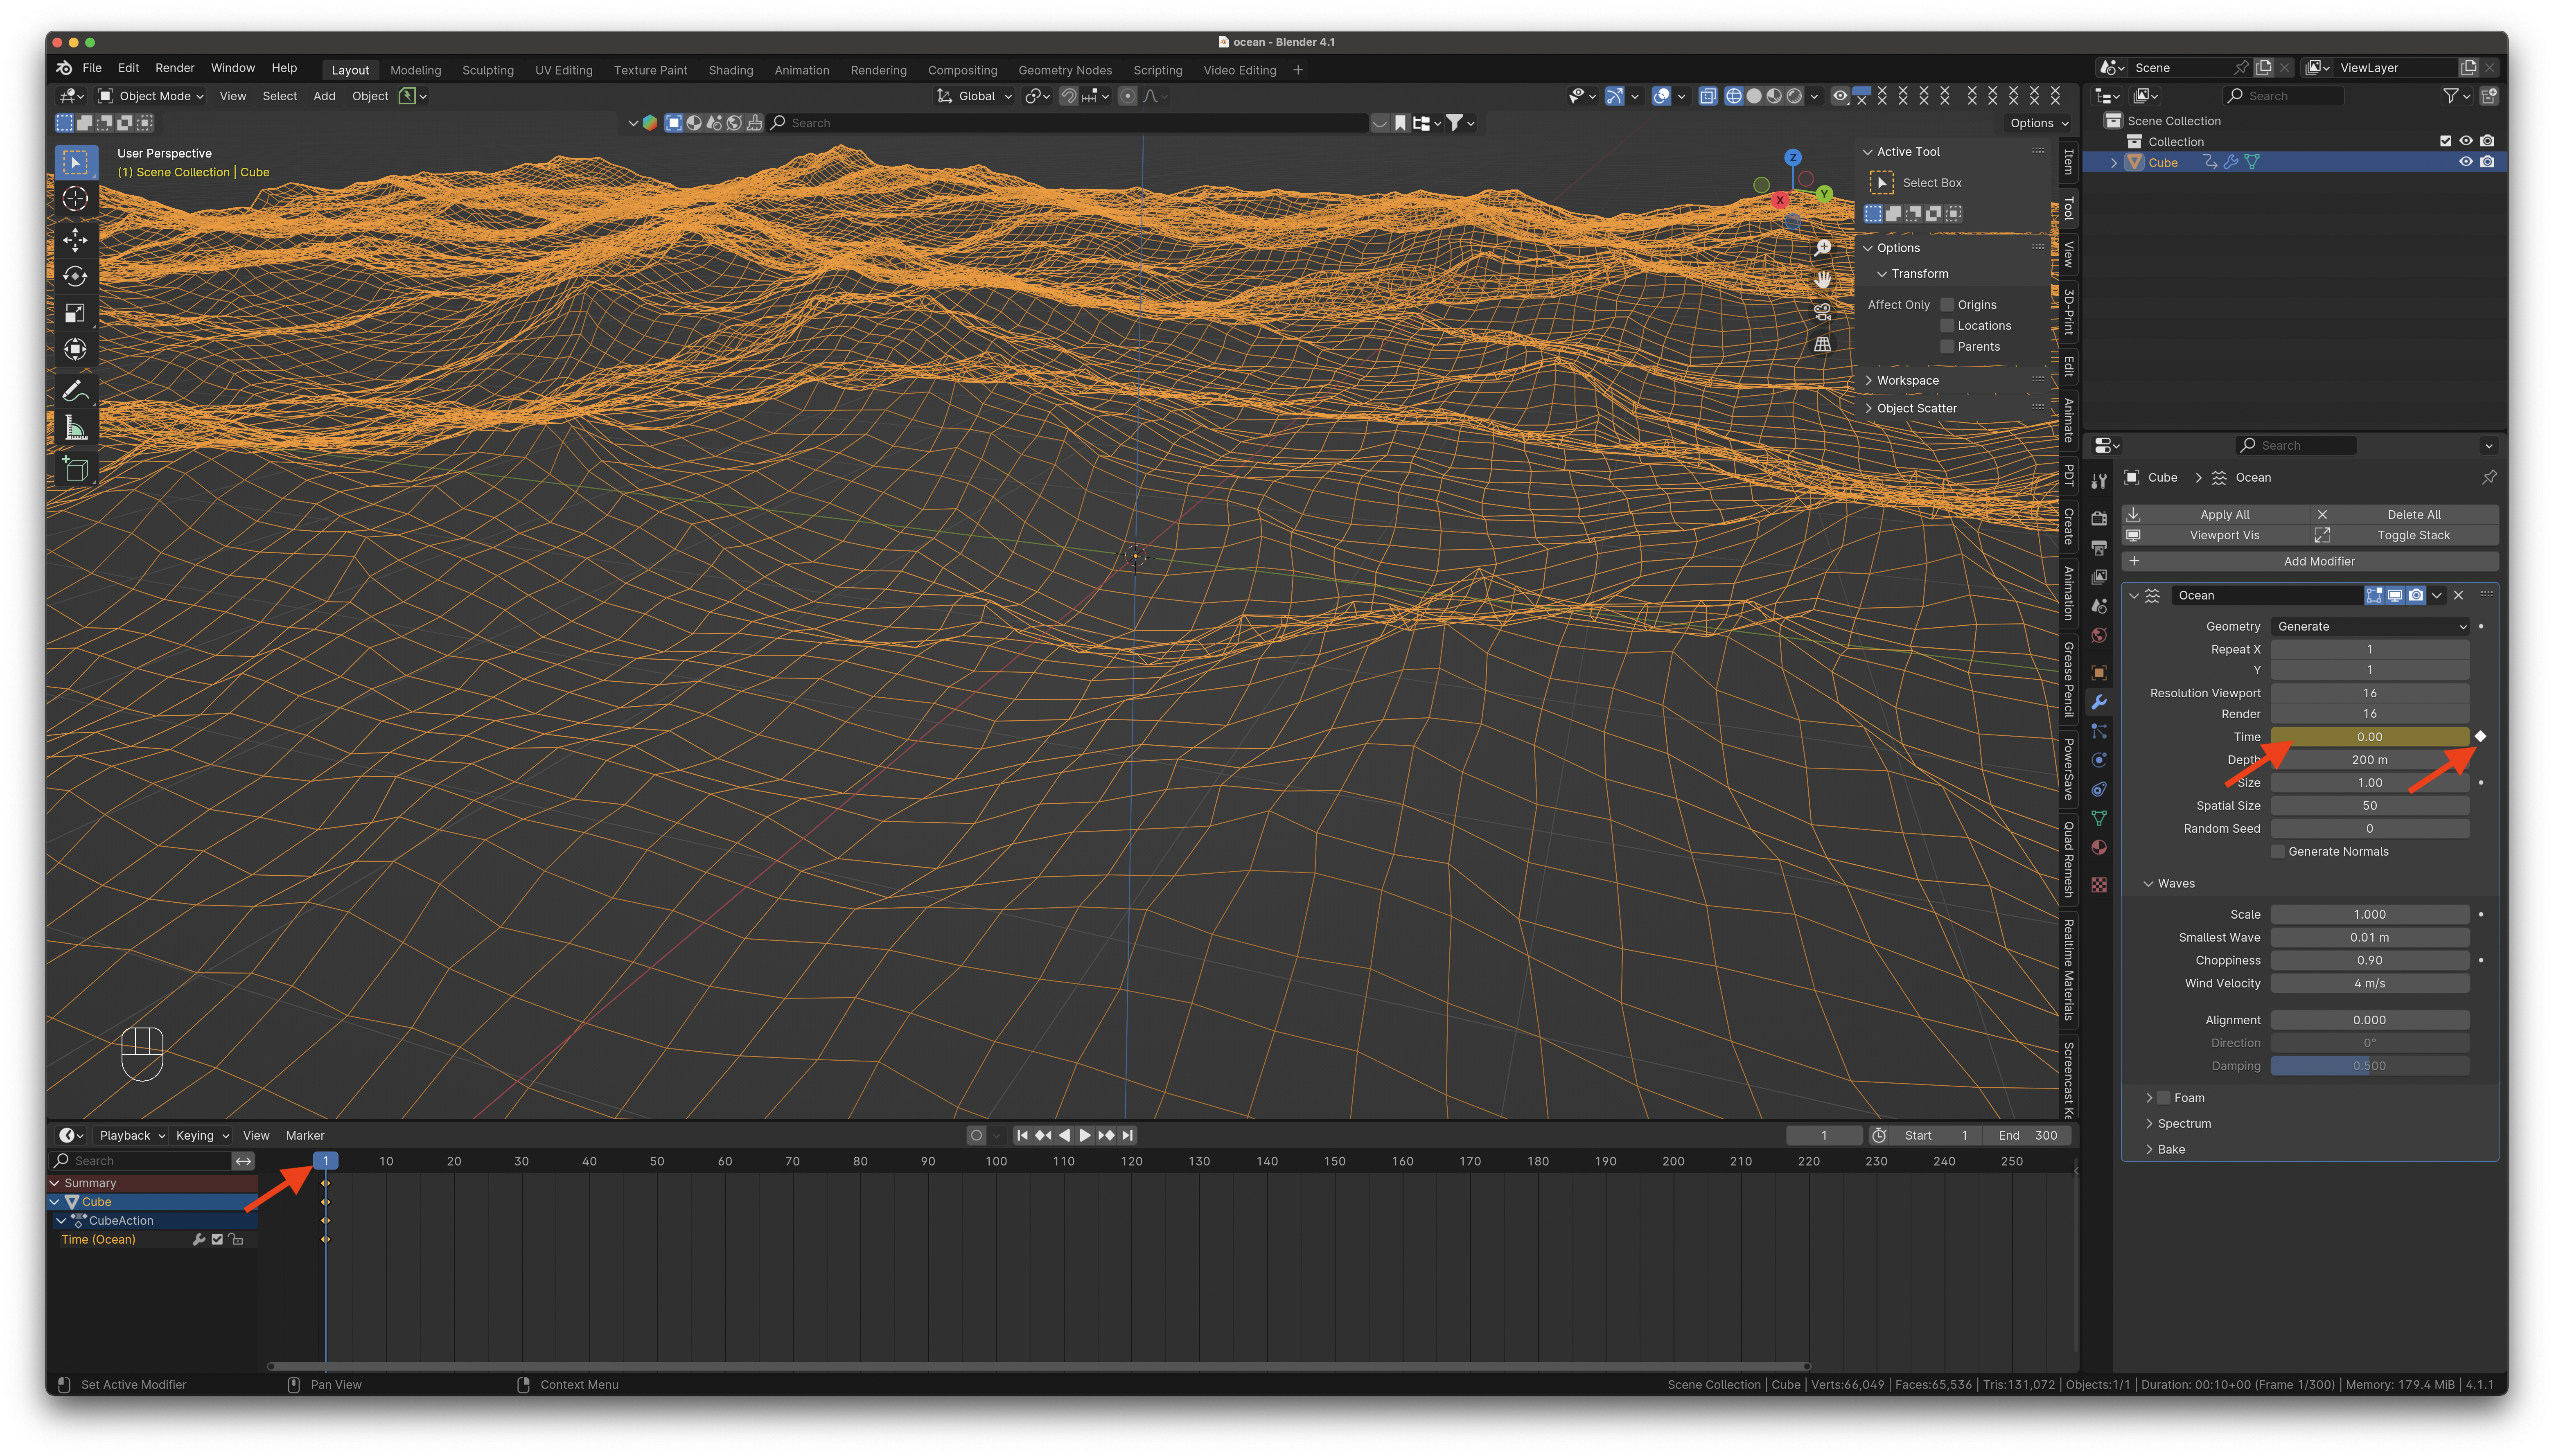Toggle Time (Ocean) channel checkbox in timeline

click(x=217, y=1240)
